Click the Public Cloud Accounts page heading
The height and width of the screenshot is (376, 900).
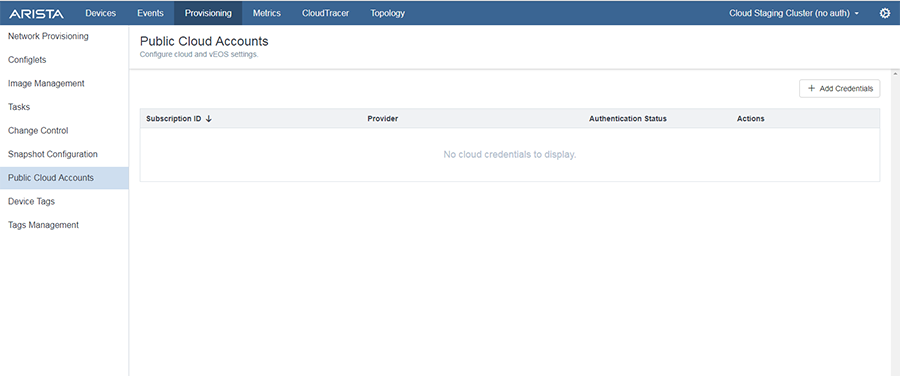coord(204,41)
